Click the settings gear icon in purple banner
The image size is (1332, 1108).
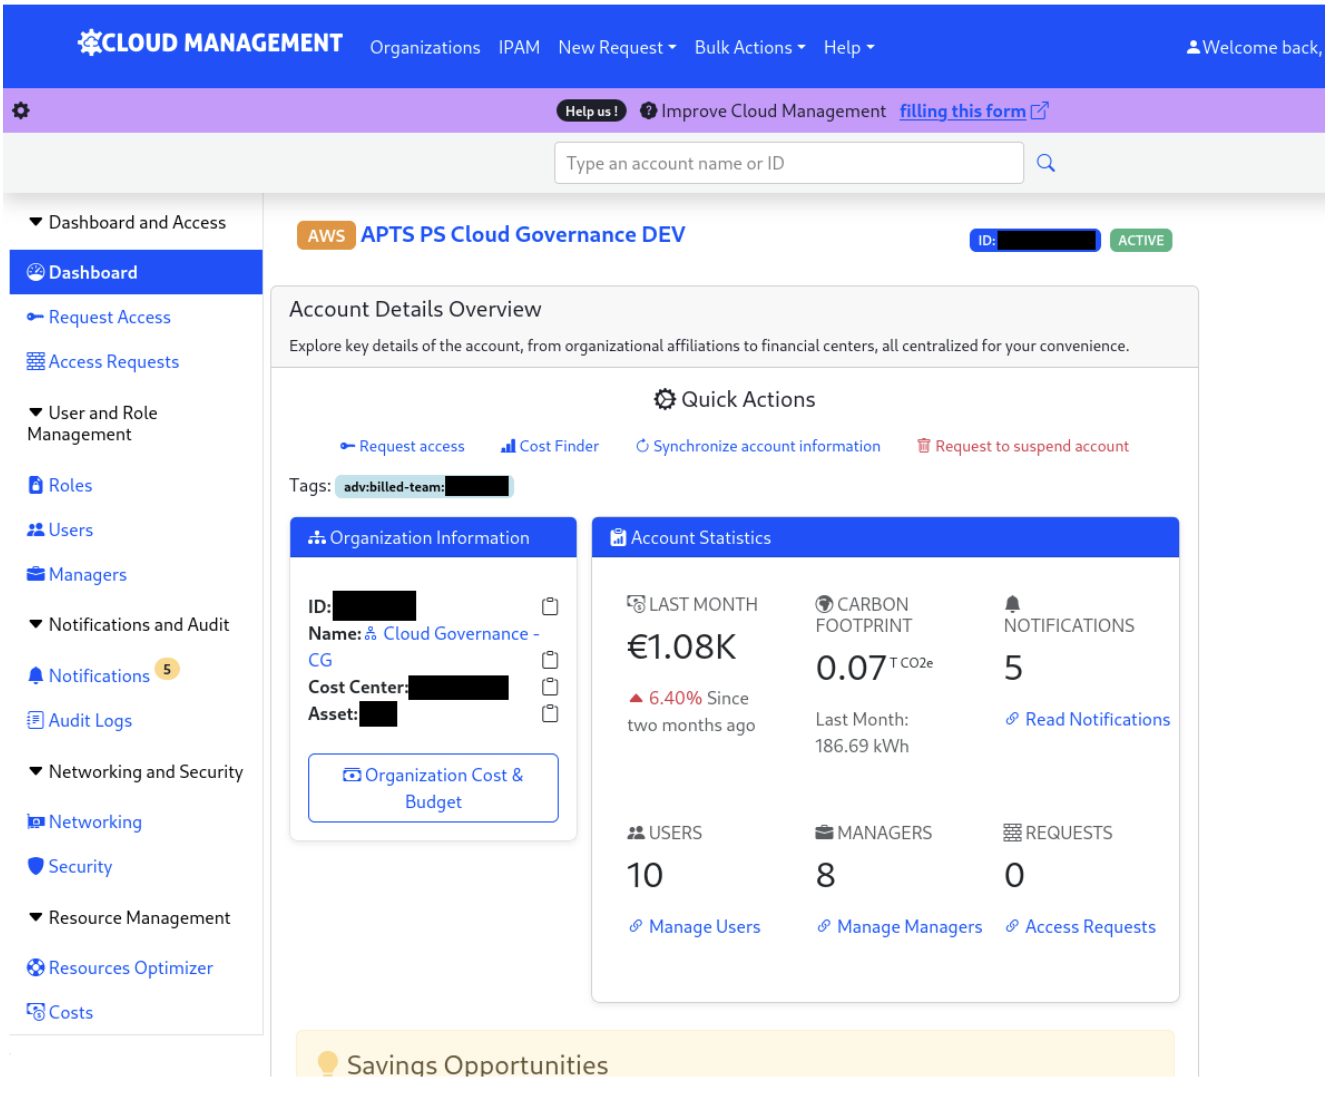coord(21,111)
